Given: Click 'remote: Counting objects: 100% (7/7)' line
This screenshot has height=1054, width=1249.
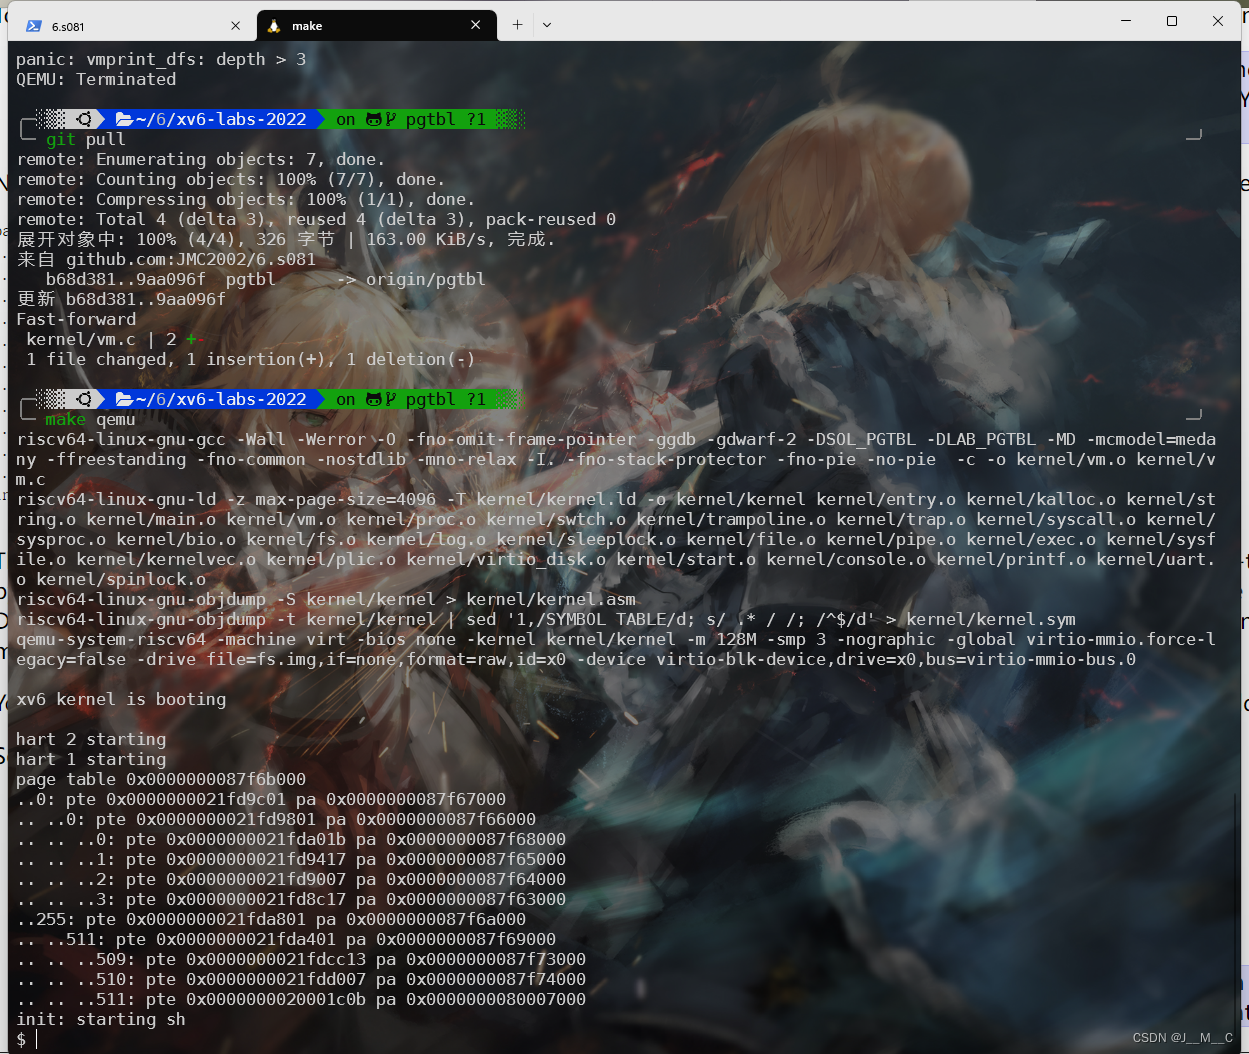Looking at the screenshot, I should tap(231, 179).
